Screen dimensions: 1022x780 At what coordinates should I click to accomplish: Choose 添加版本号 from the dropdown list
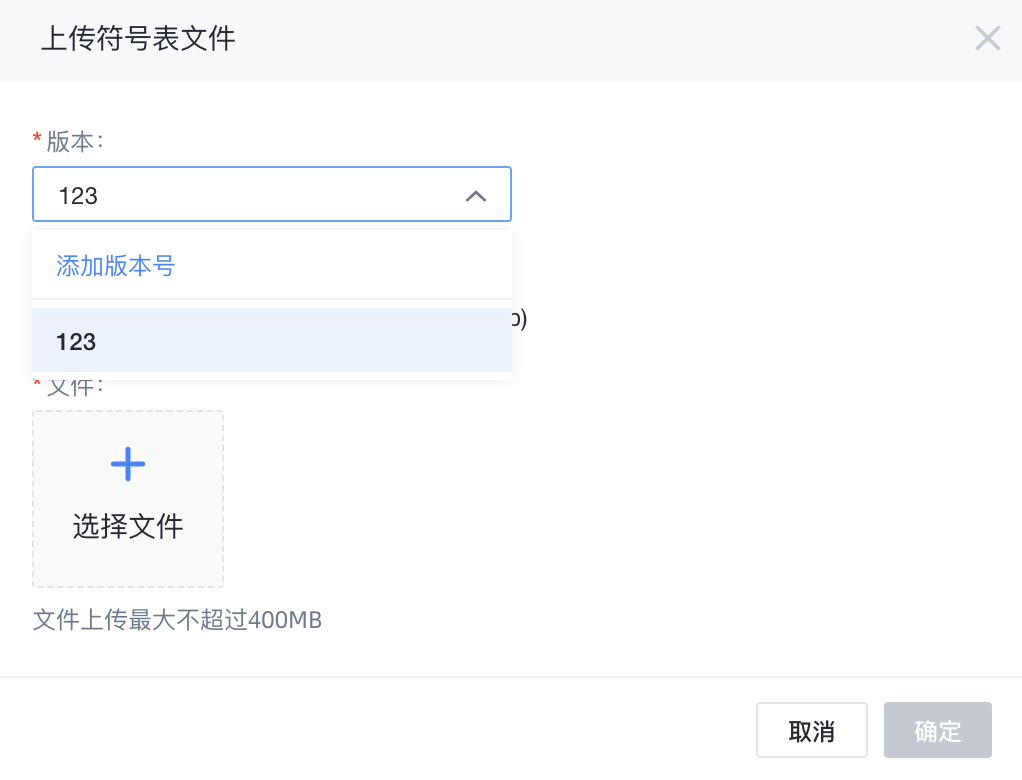tap(116, 266)
